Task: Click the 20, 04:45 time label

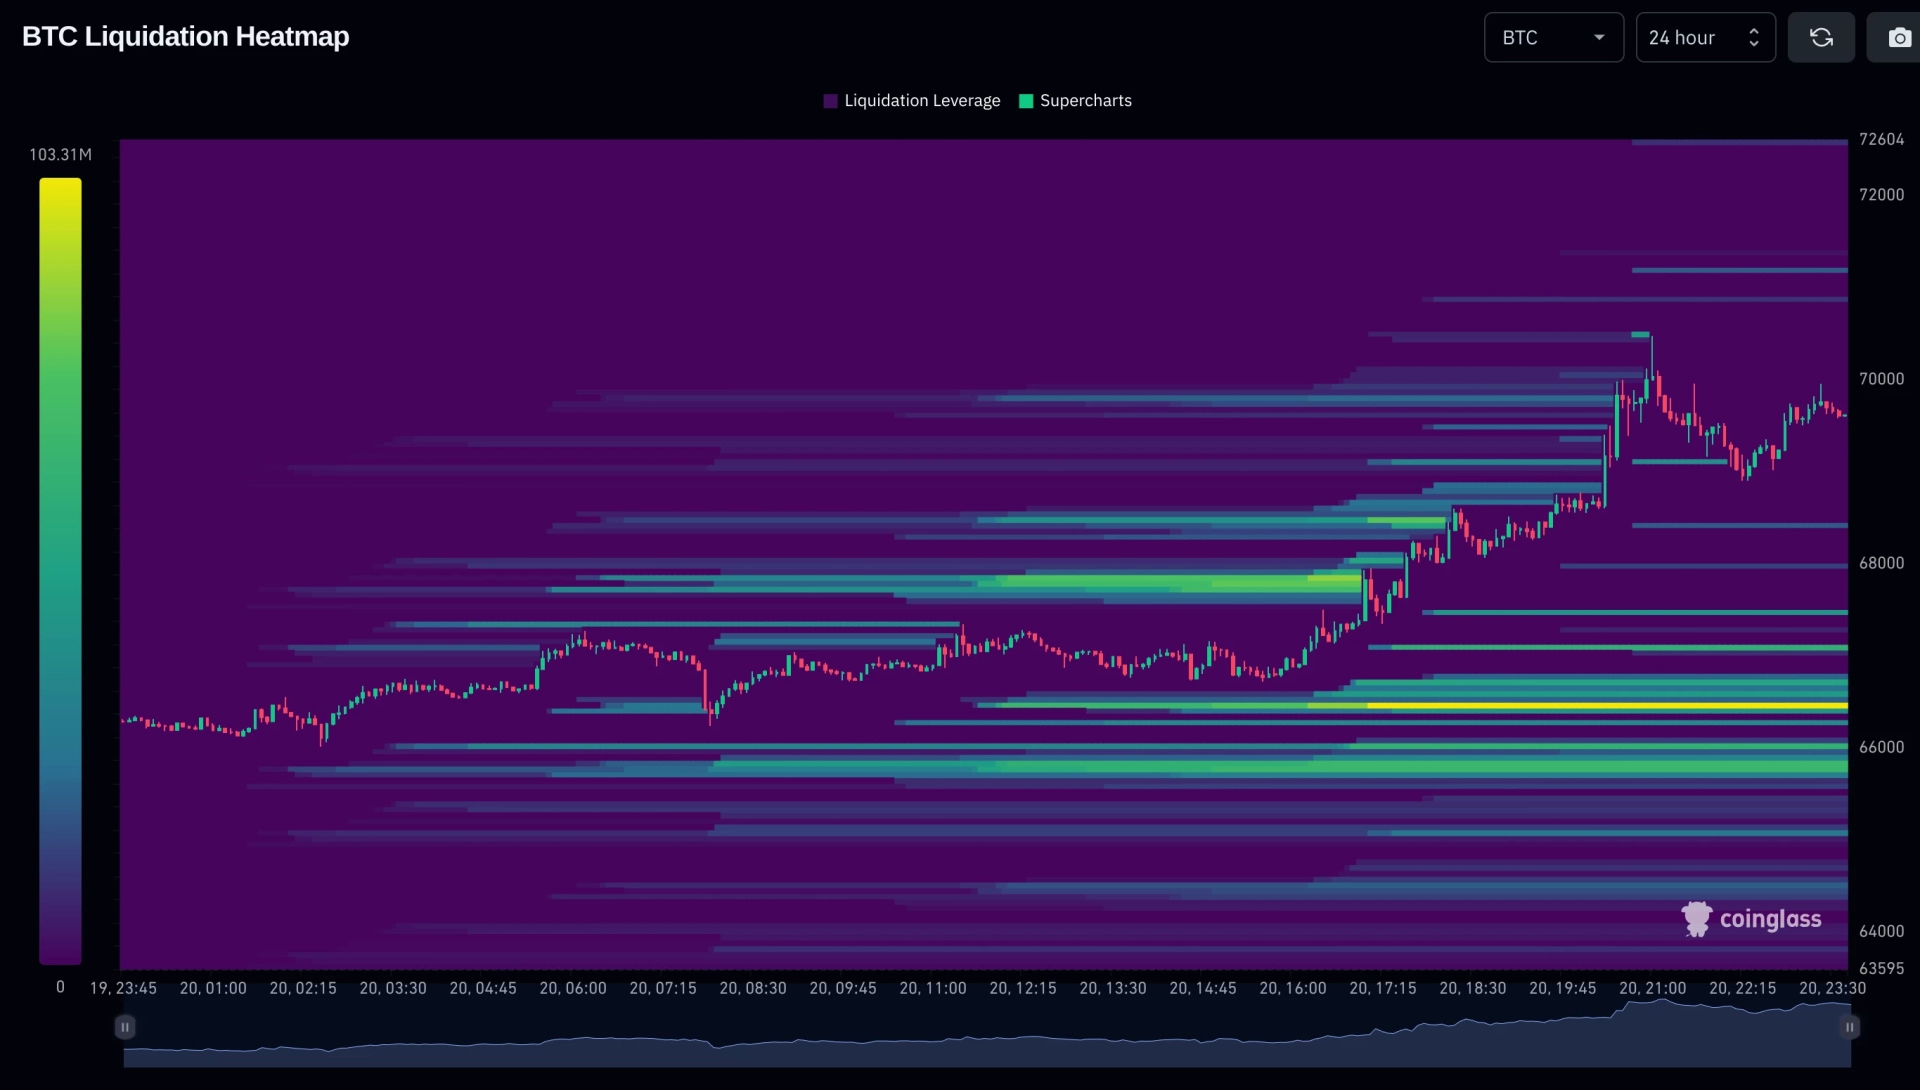Action: coord(483,988)
